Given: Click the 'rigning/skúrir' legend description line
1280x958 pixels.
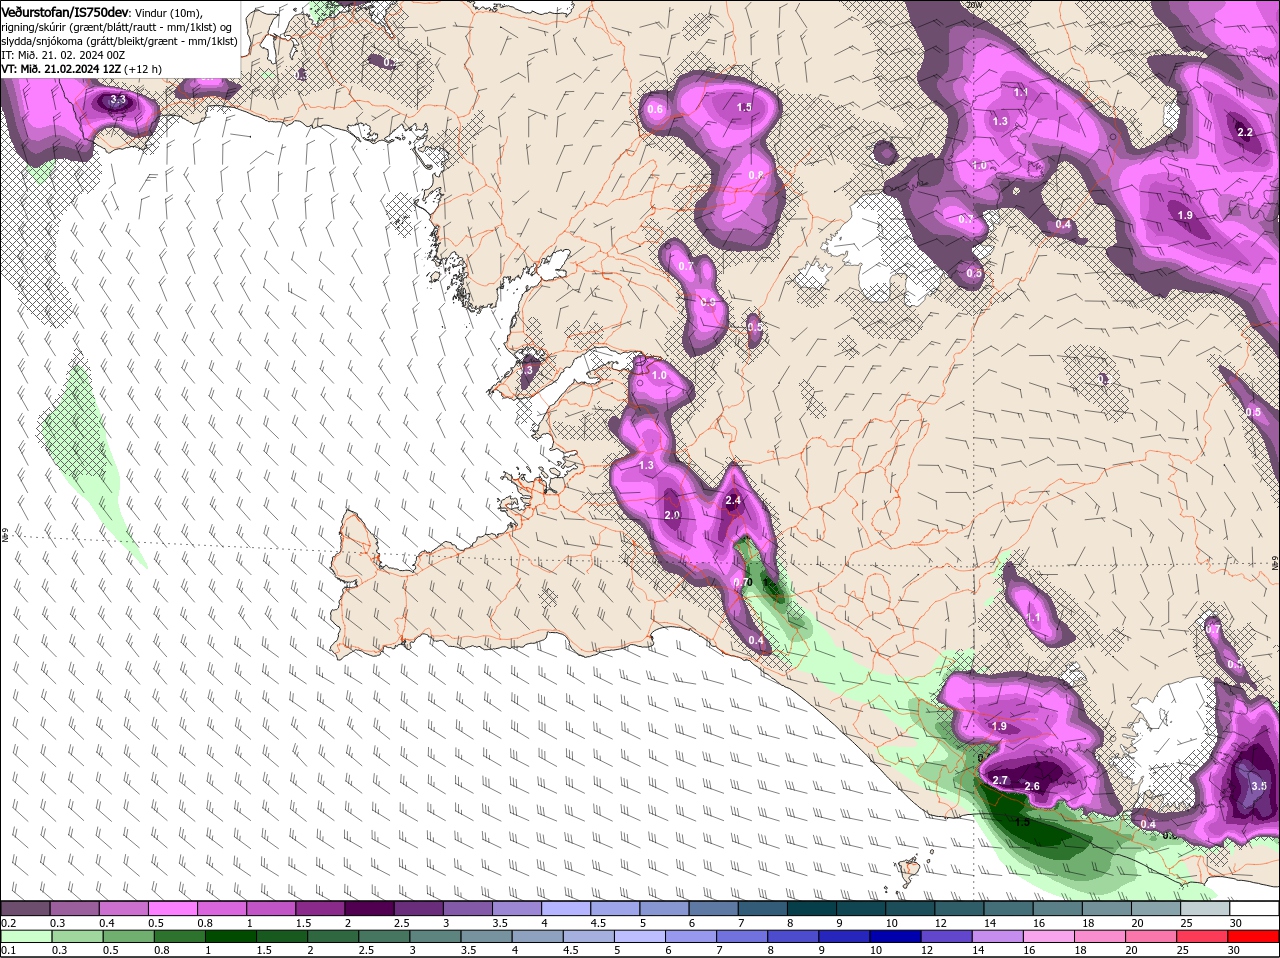Looking at the screenshot, I should (118, 27).
